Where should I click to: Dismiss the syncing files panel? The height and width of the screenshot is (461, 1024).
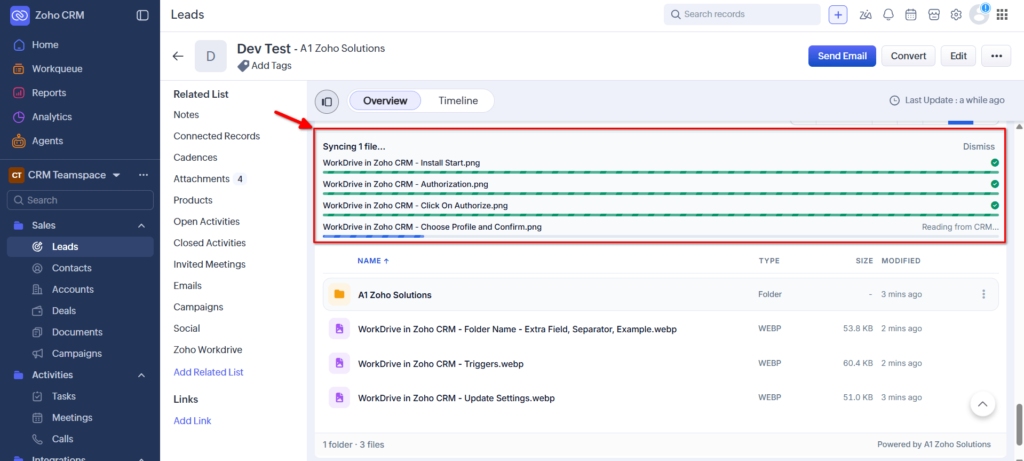[979, 146]
